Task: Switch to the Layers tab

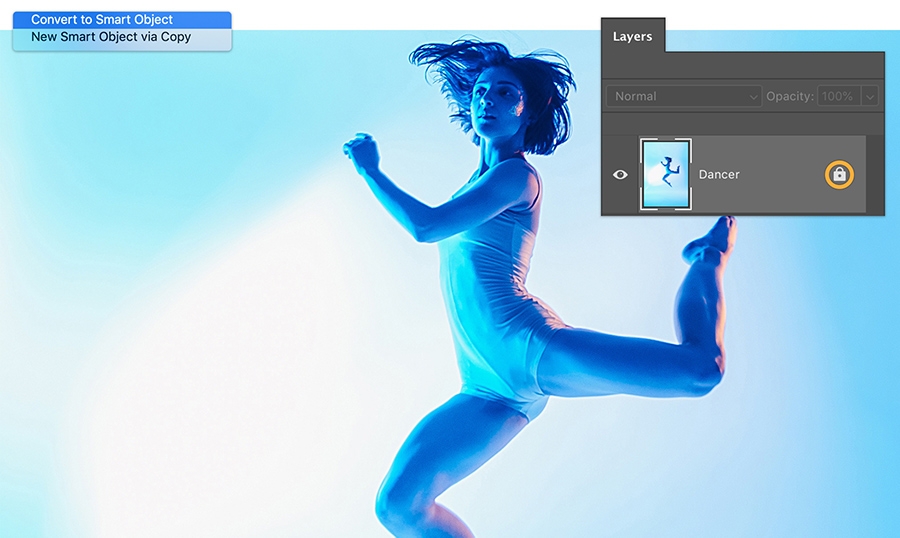Action: 633,36
